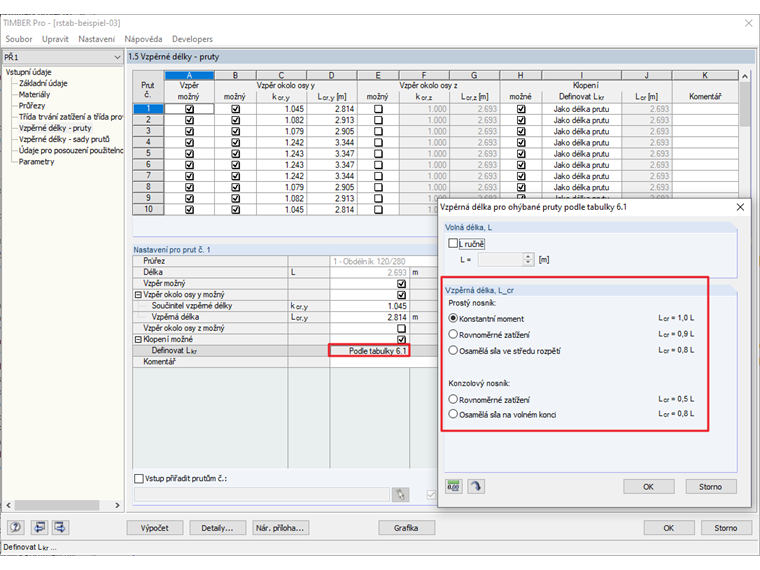Cancel the dialog with its Storno button
This screenshot has height=570, width=760.
(711, 487)
